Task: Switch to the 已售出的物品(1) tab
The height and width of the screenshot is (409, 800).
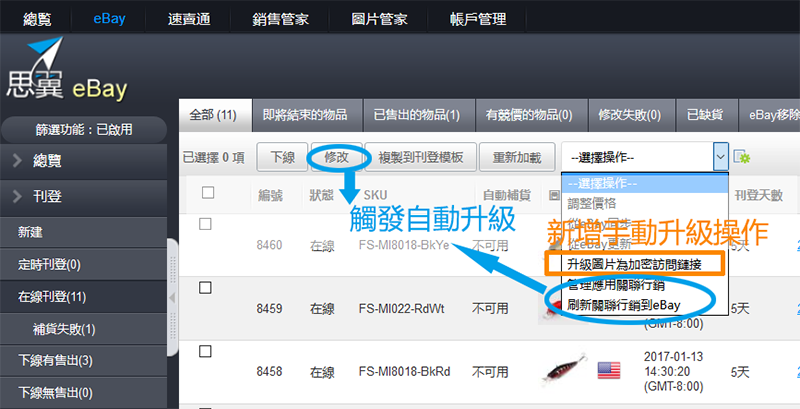Action: [417, 115]
